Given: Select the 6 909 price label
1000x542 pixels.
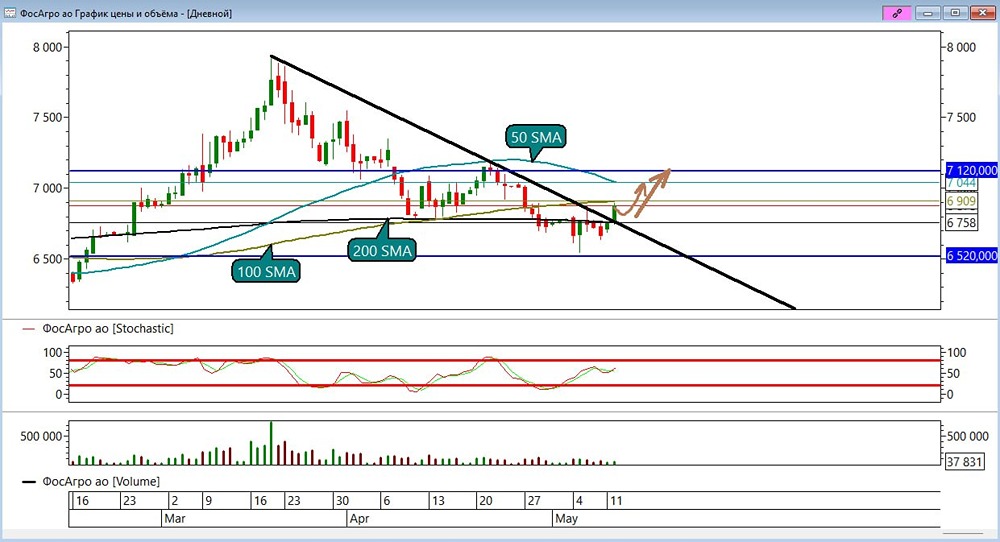Looking at the screenshot, I should pyautogui.click(x=961, y=201).
